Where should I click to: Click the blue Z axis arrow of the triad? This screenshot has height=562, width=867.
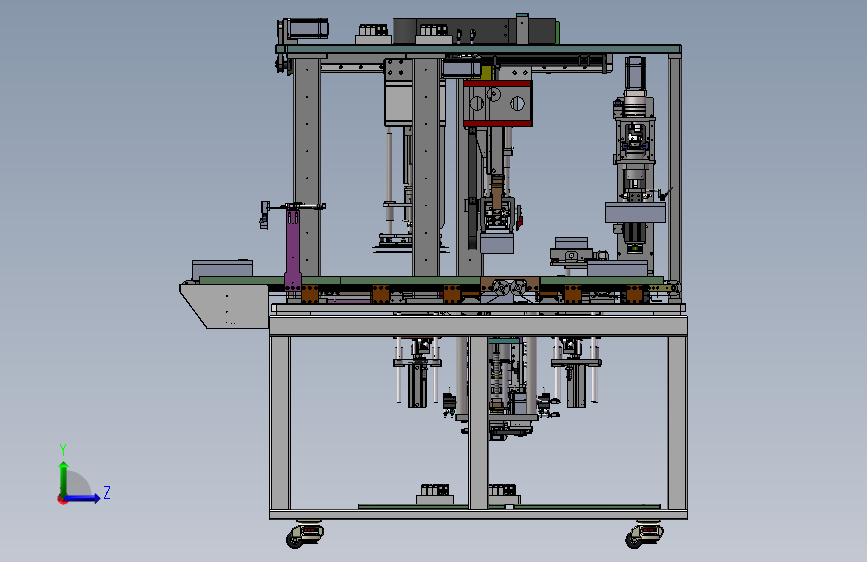[83, 498]
